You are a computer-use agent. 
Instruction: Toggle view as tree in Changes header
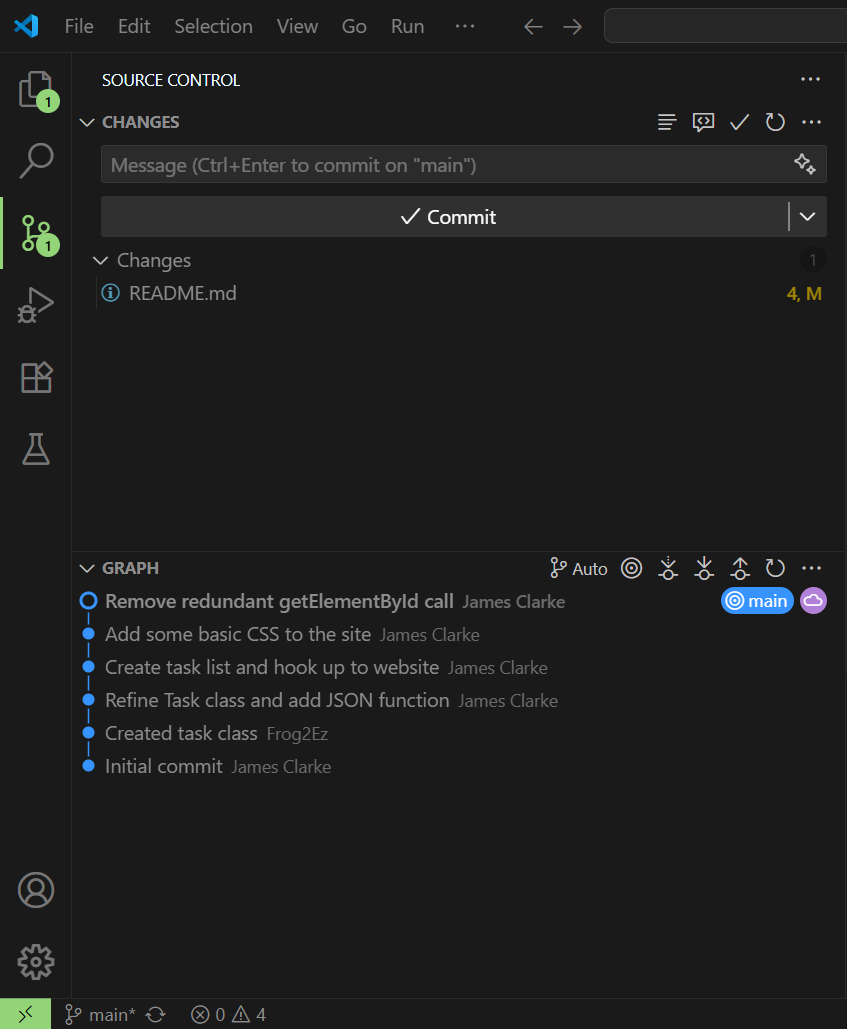click(667, 122)
